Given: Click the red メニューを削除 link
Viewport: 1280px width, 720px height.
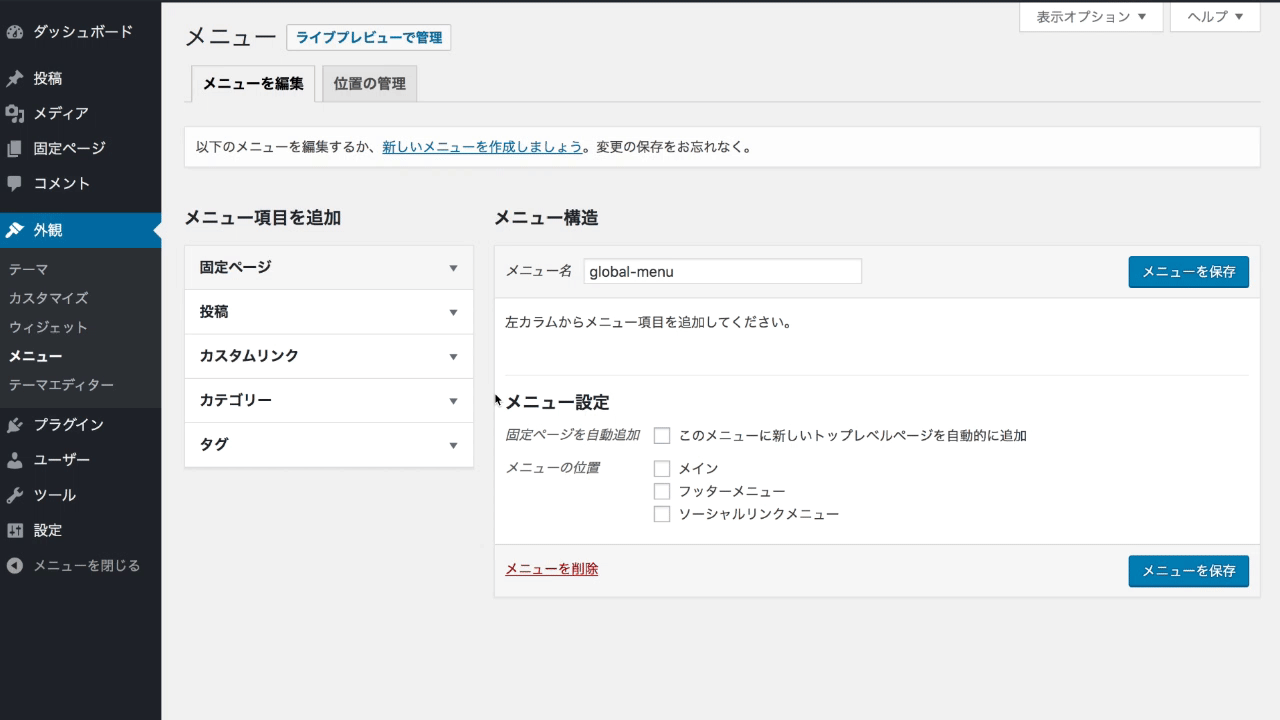Looking at the screenshot, I should [551, 569].
